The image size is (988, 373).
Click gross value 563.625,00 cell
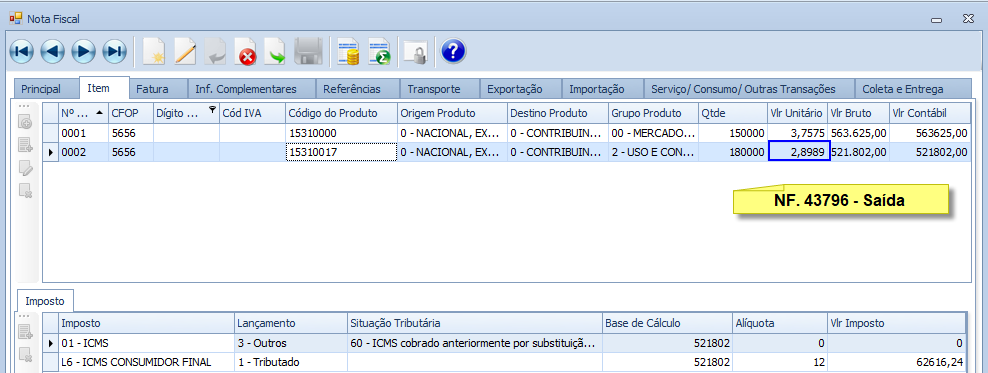pos(859,133)
